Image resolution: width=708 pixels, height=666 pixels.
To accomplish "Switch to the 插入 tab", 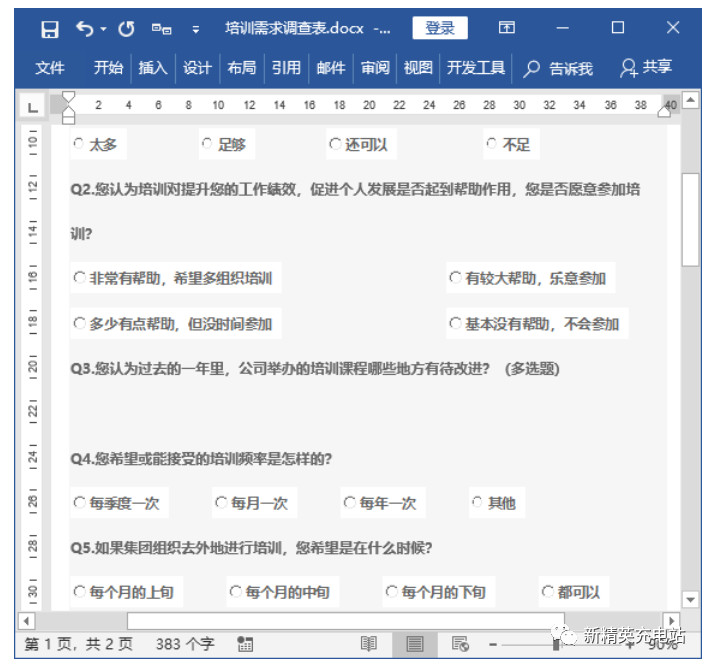I will click(153, 68).
